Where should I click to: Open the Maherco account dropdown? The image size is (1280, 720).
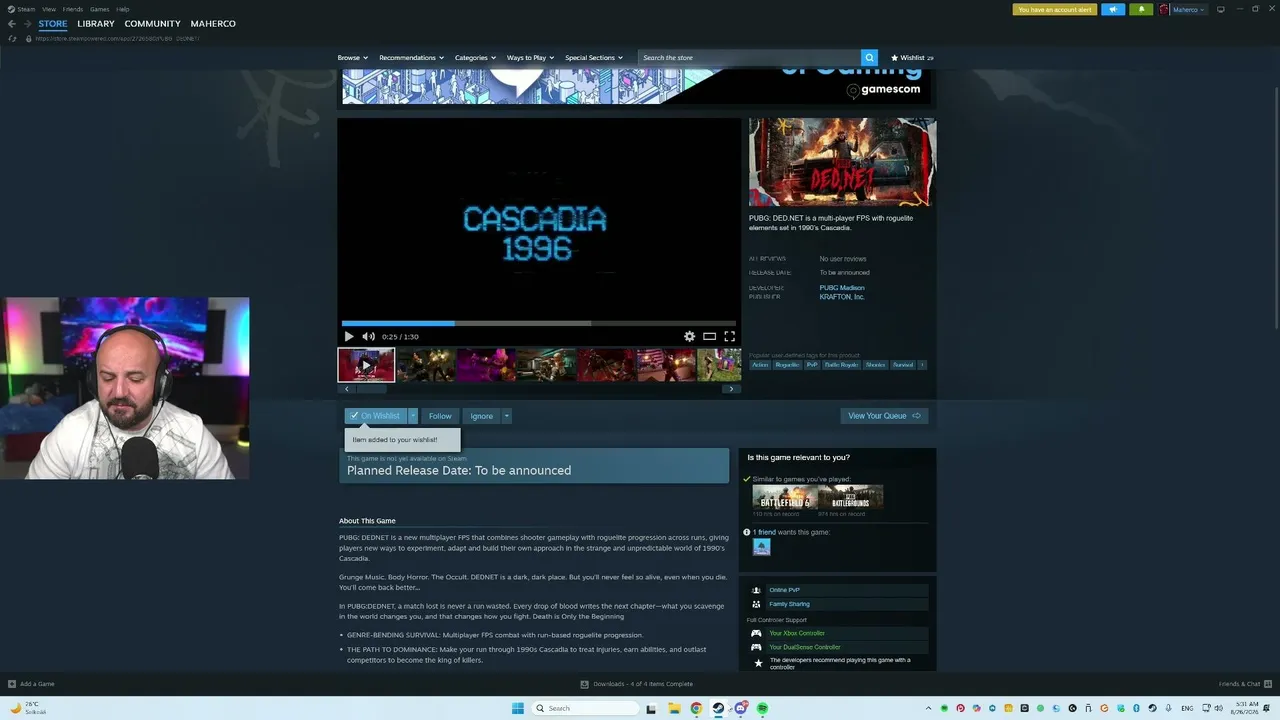click(1189, 10)
